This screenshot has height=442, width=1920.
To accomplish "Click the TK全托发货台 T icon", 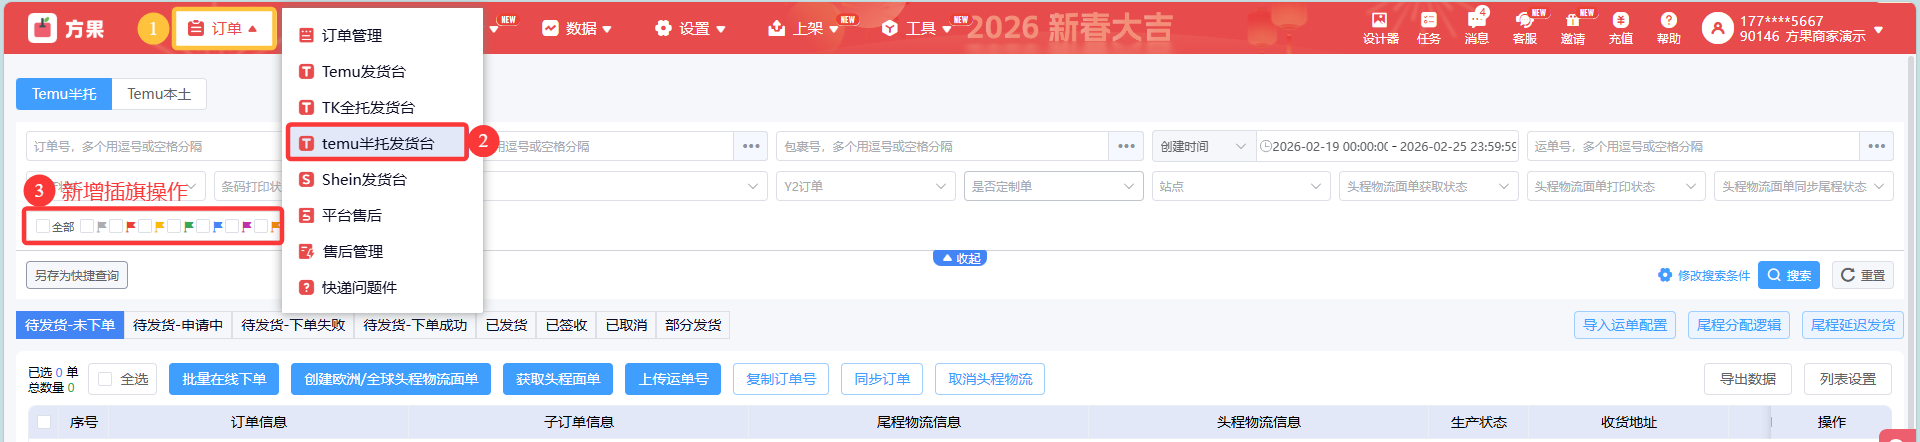I will 307,108.
